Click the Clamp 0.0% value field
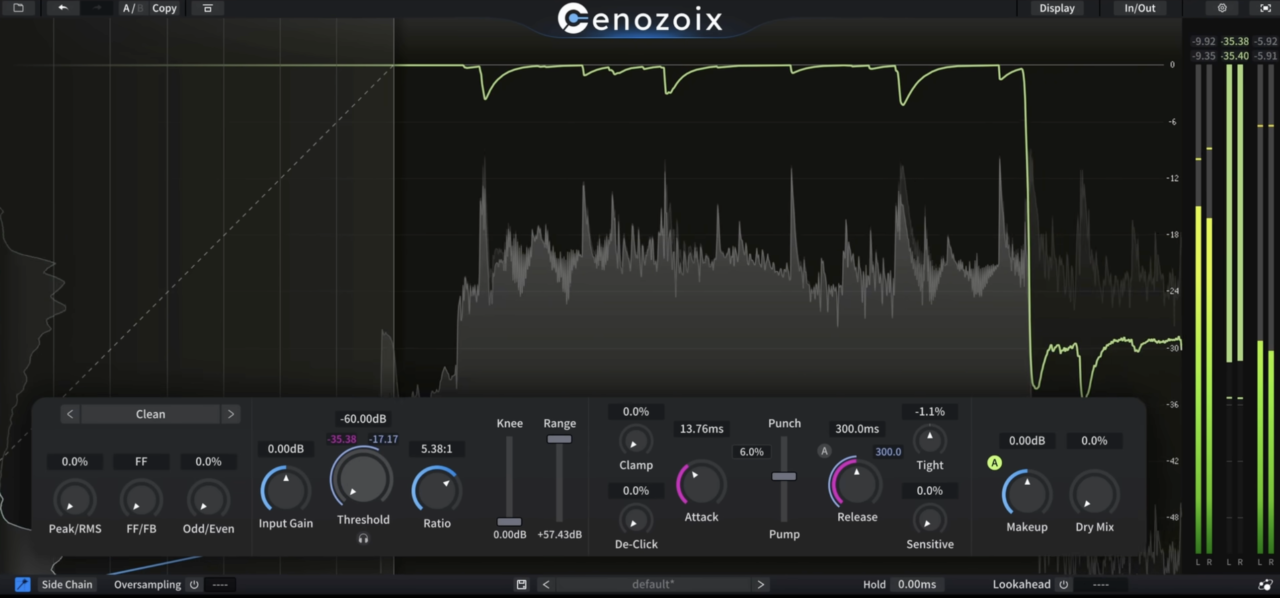The image size is (1280, 598). coord(636,412)
